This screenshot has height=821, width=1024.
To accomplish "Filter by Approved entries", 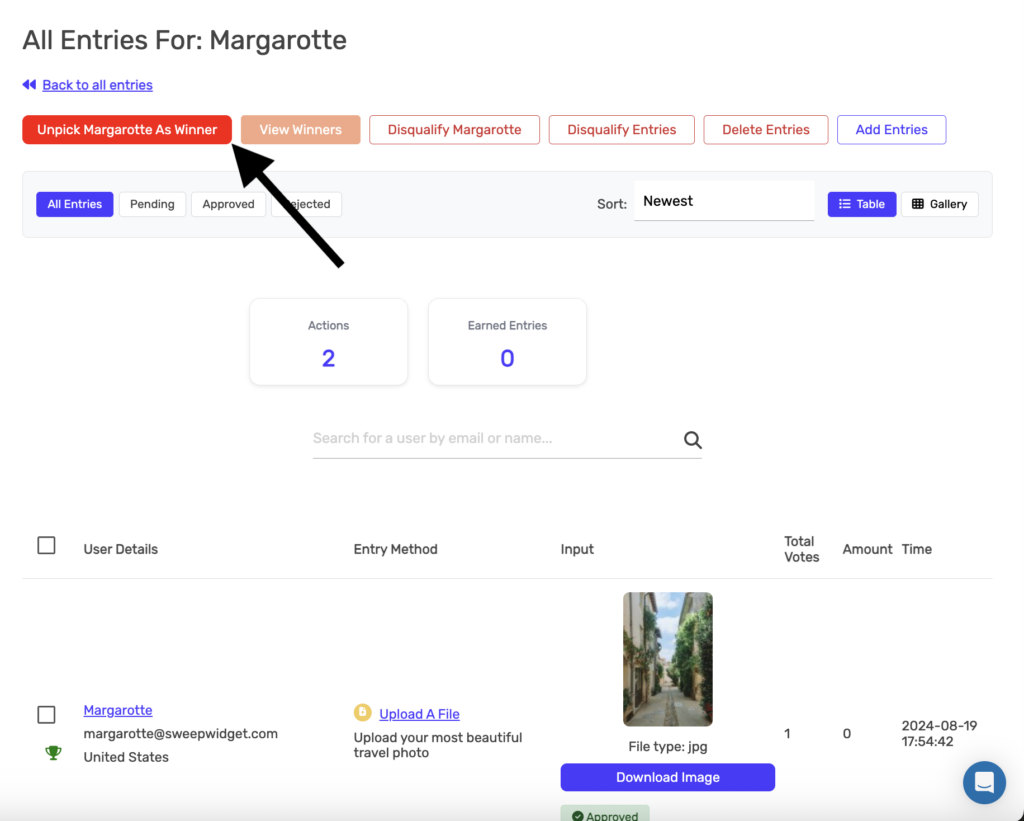I will tap(228, 204).
